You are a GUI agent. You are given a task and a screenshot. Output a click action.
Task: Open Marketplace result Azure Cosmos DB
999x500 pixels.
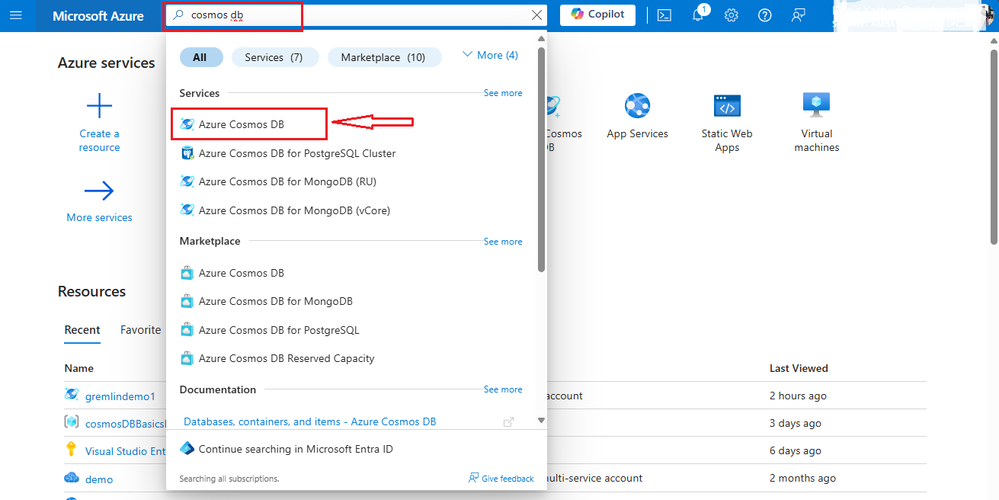[x=241, y=273]
